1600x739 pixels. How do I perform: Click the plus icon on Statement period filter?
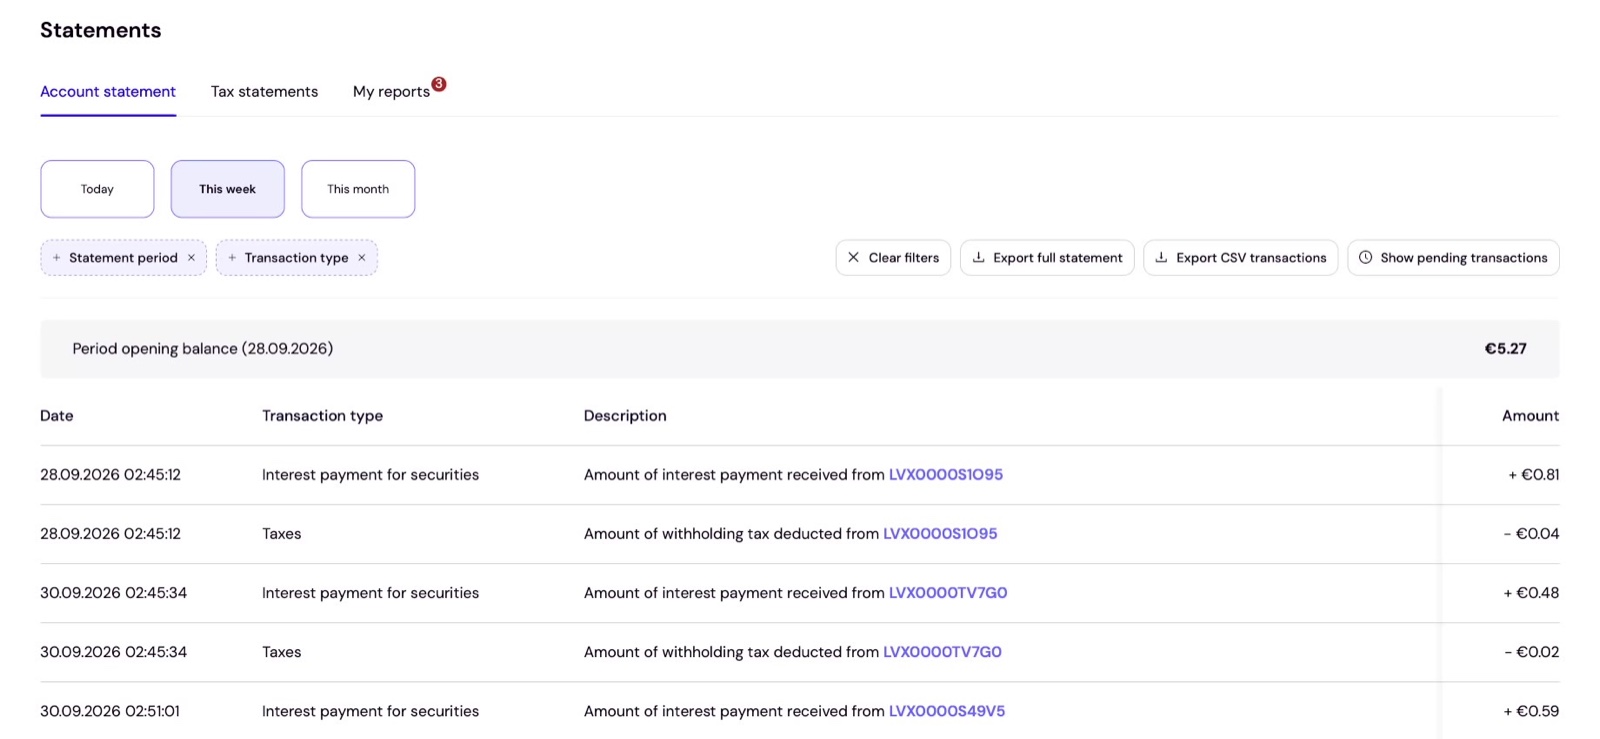click(57, 258)
